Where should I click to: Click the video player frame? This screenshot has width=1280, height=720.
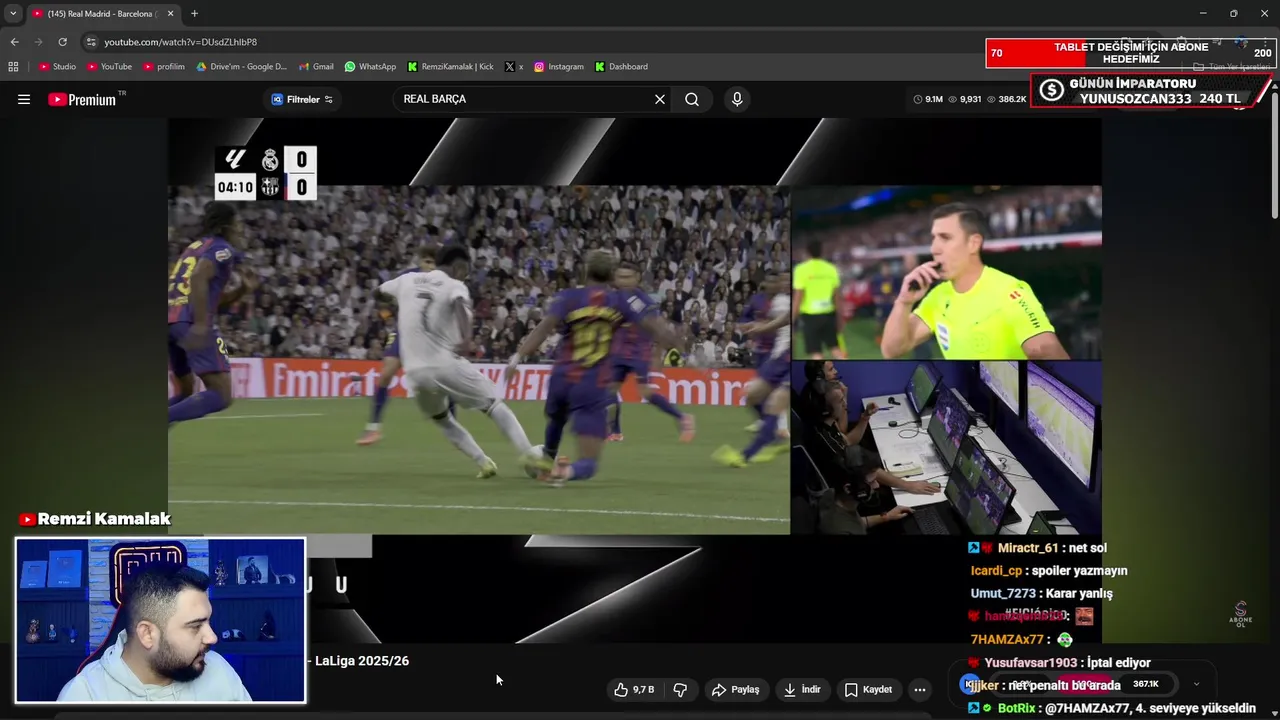[x=634, y=380]
